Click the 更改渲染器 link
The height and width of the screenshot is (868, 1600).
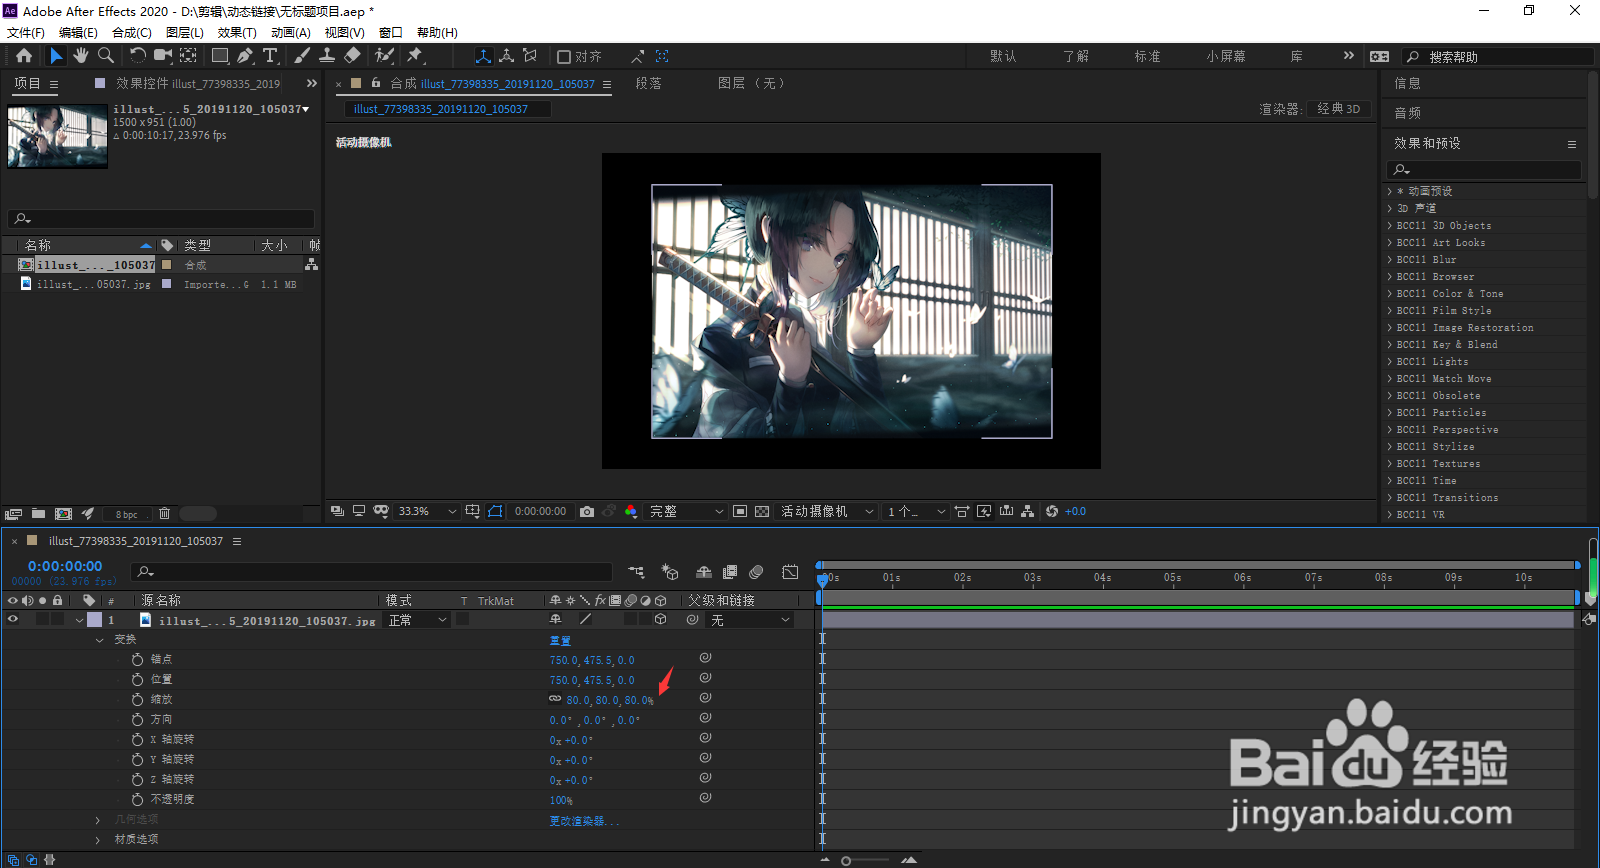click(584, 821)
